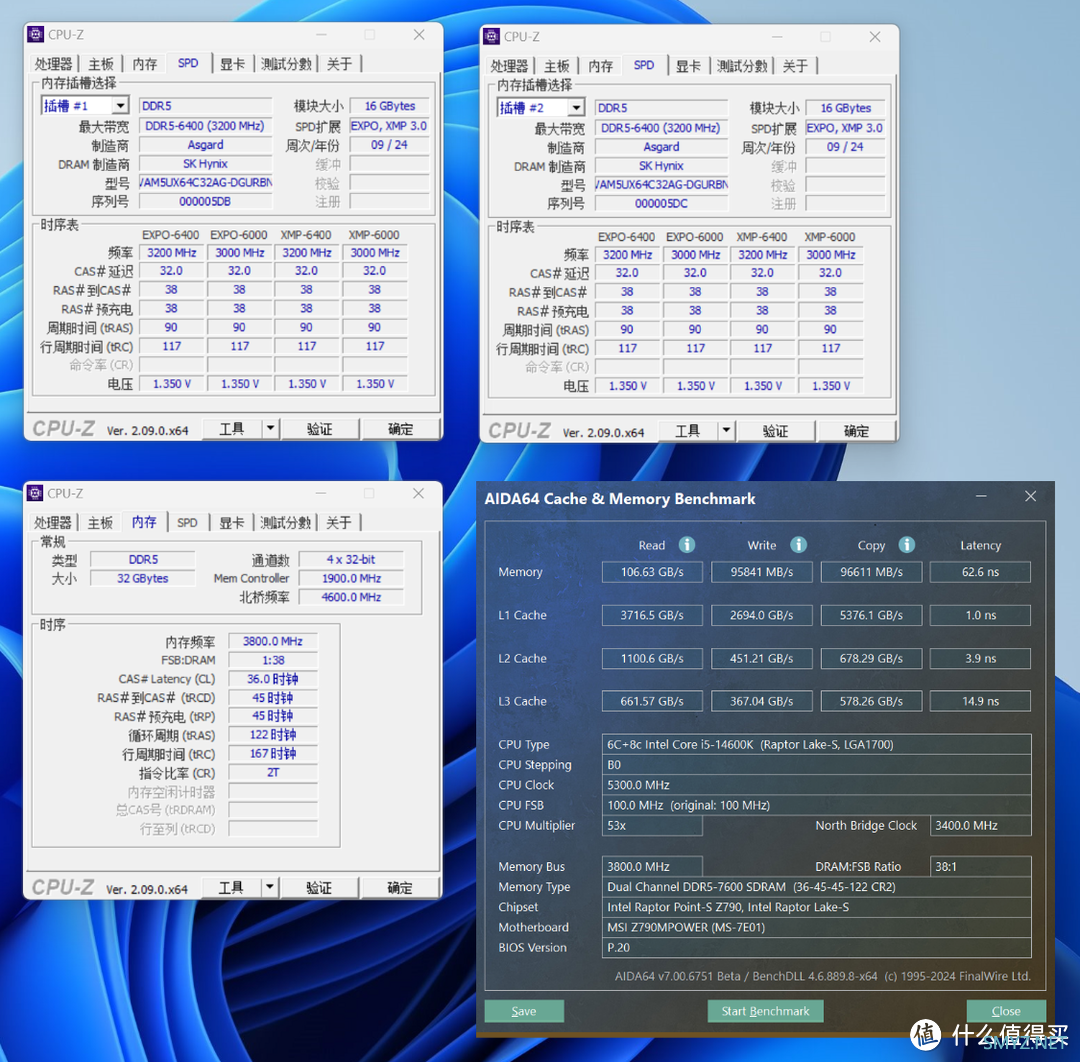This screenshot has width=1080, height=1062.
Task: Click FSB:DRAM value 1:38 in CPU-Z
Action: click(273, 660)
